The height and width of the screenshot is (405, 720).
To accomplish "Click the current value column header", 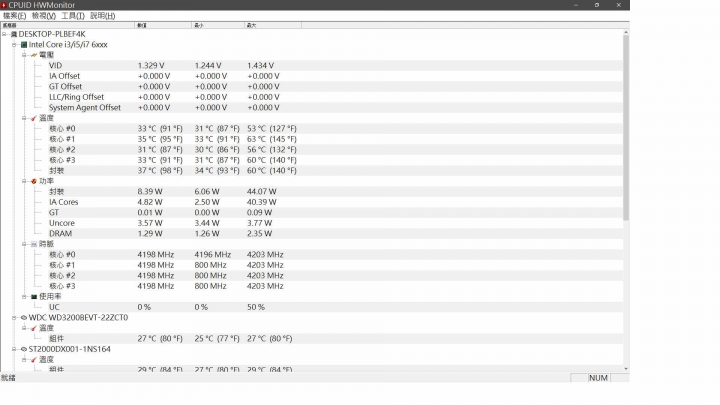I will point(163,25).
